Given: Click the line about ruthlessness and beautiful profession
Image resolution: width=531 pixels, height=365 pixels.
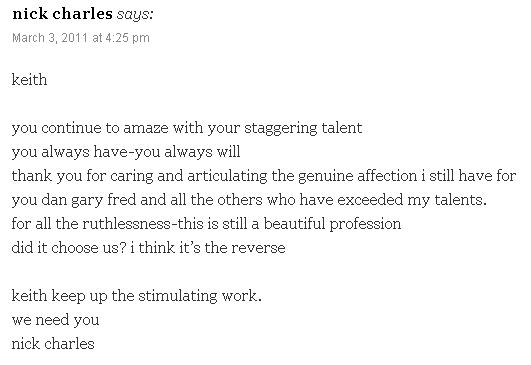Looking at the screenshot, I should pos(206,224).
